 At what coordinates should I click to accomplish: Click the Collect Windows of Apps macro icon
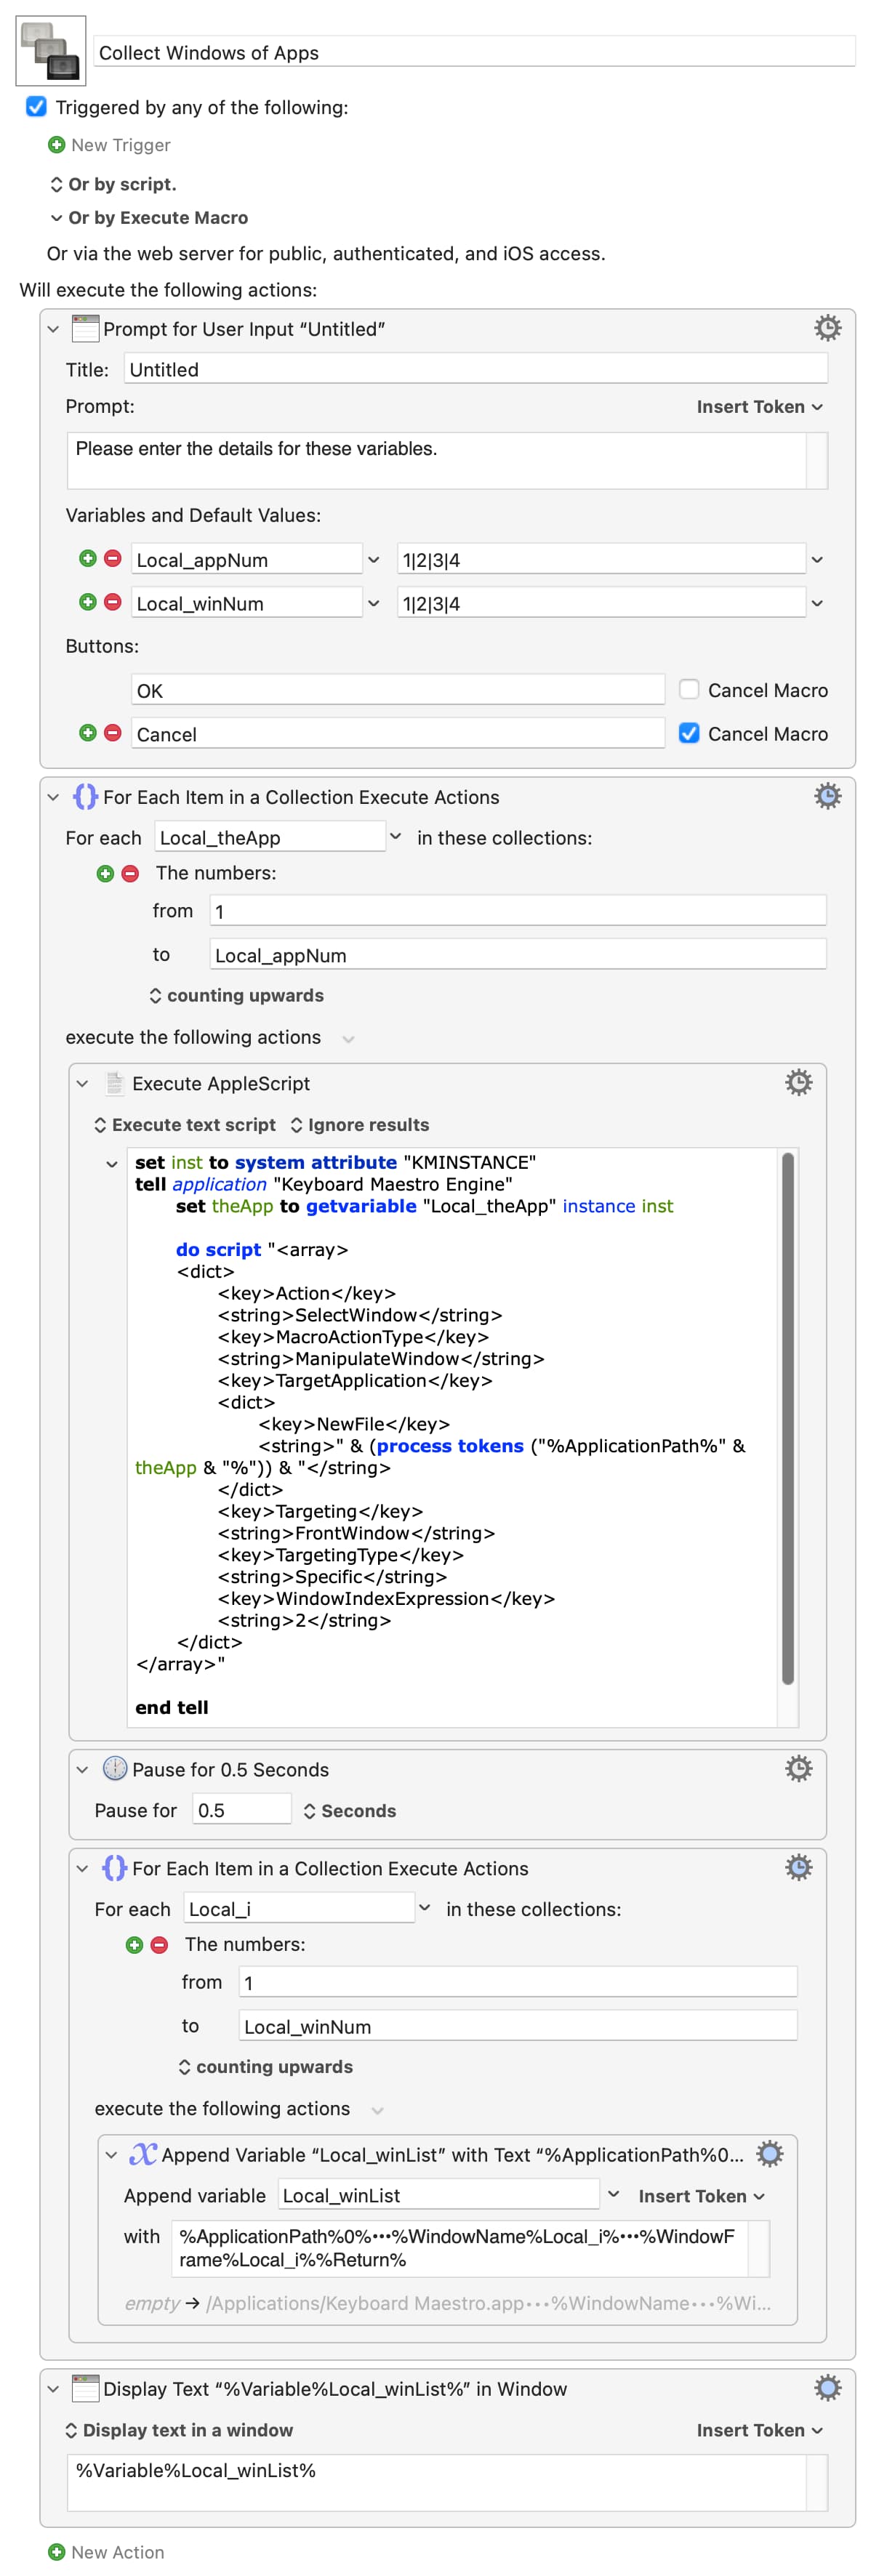pos(50,51)
